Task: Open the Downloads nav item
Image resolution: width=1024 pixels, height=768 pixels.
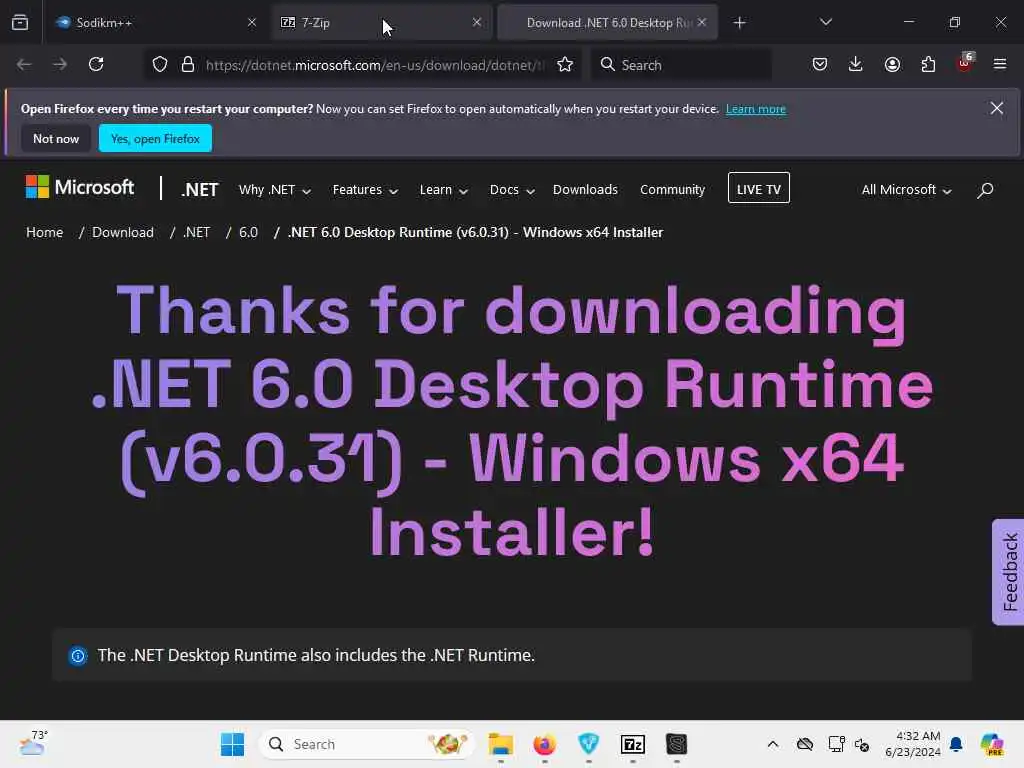Action: 585,189
